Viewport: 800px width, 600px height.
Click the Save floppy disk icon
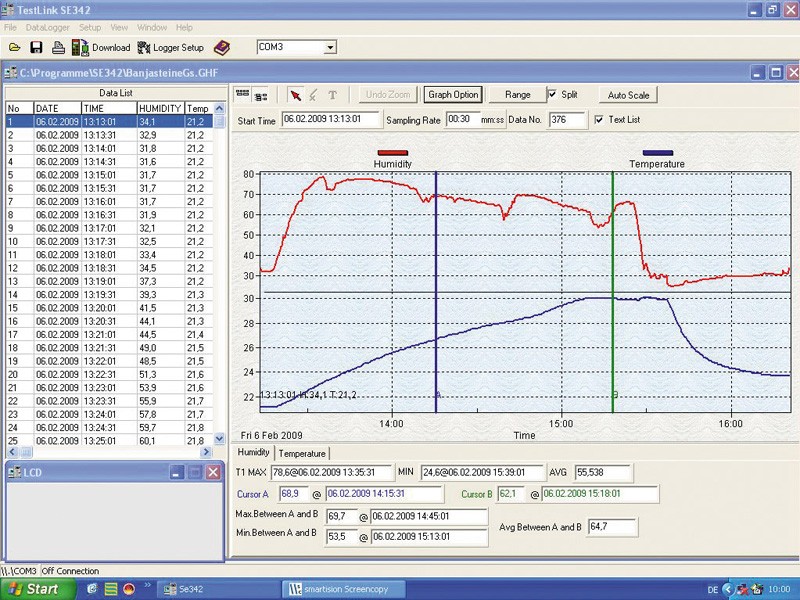pyautogui.click(x=36, y=47)
